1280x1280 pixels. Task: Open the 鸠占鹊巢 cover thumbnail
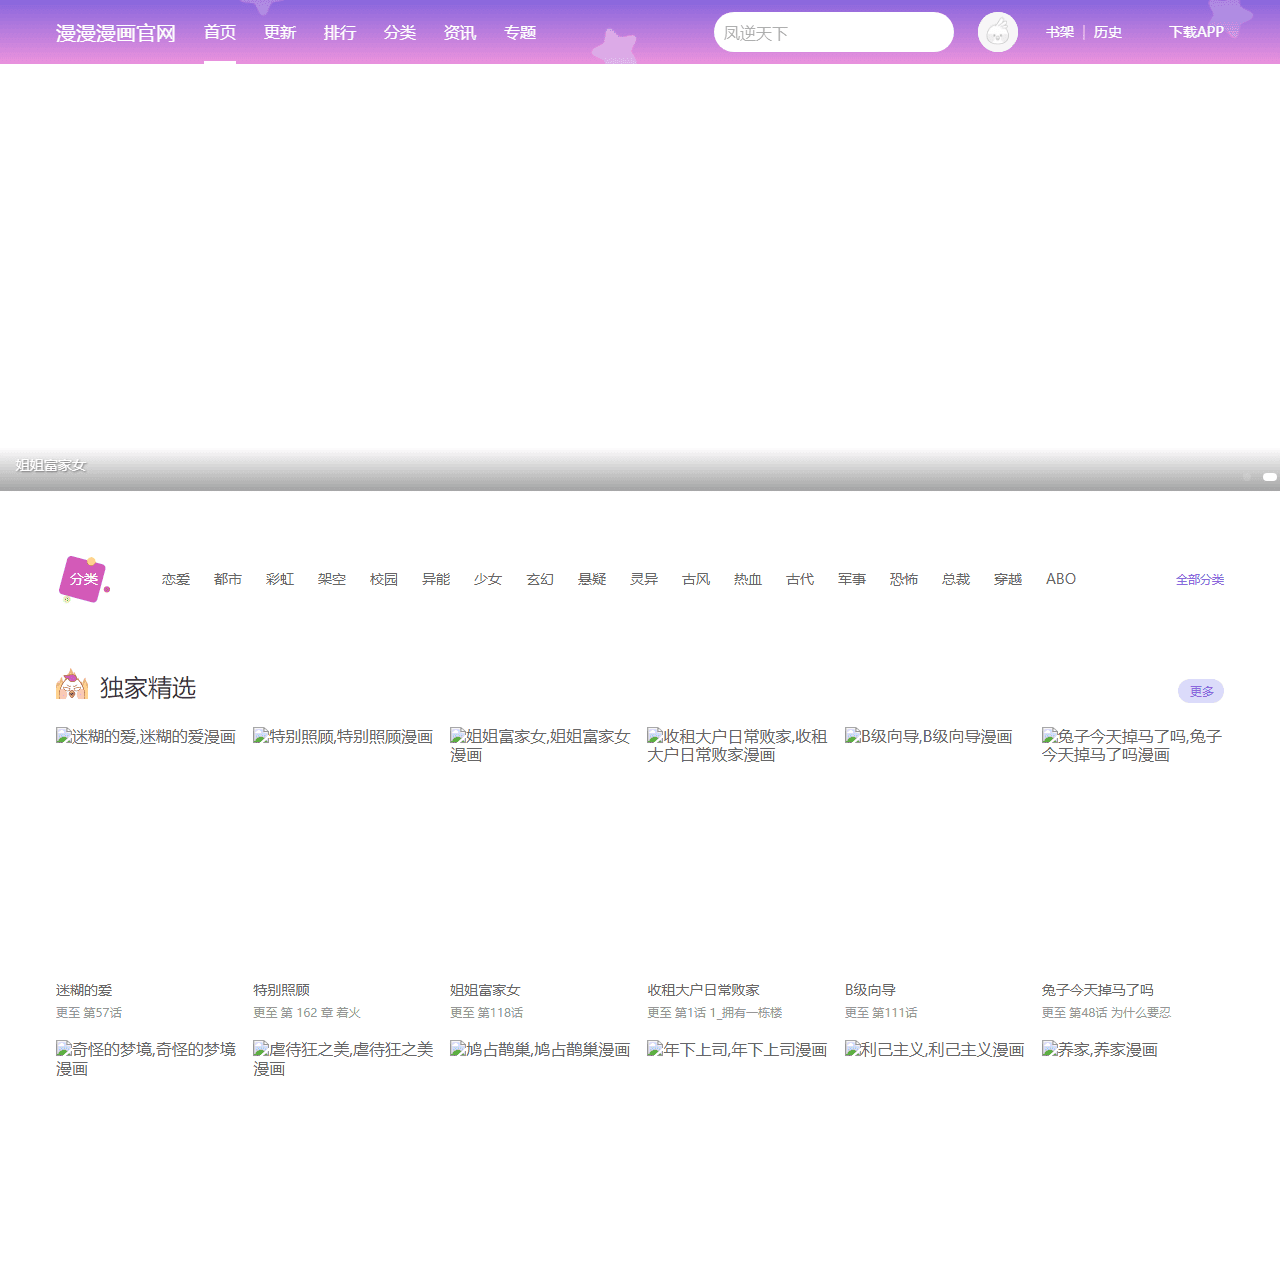540,1160
